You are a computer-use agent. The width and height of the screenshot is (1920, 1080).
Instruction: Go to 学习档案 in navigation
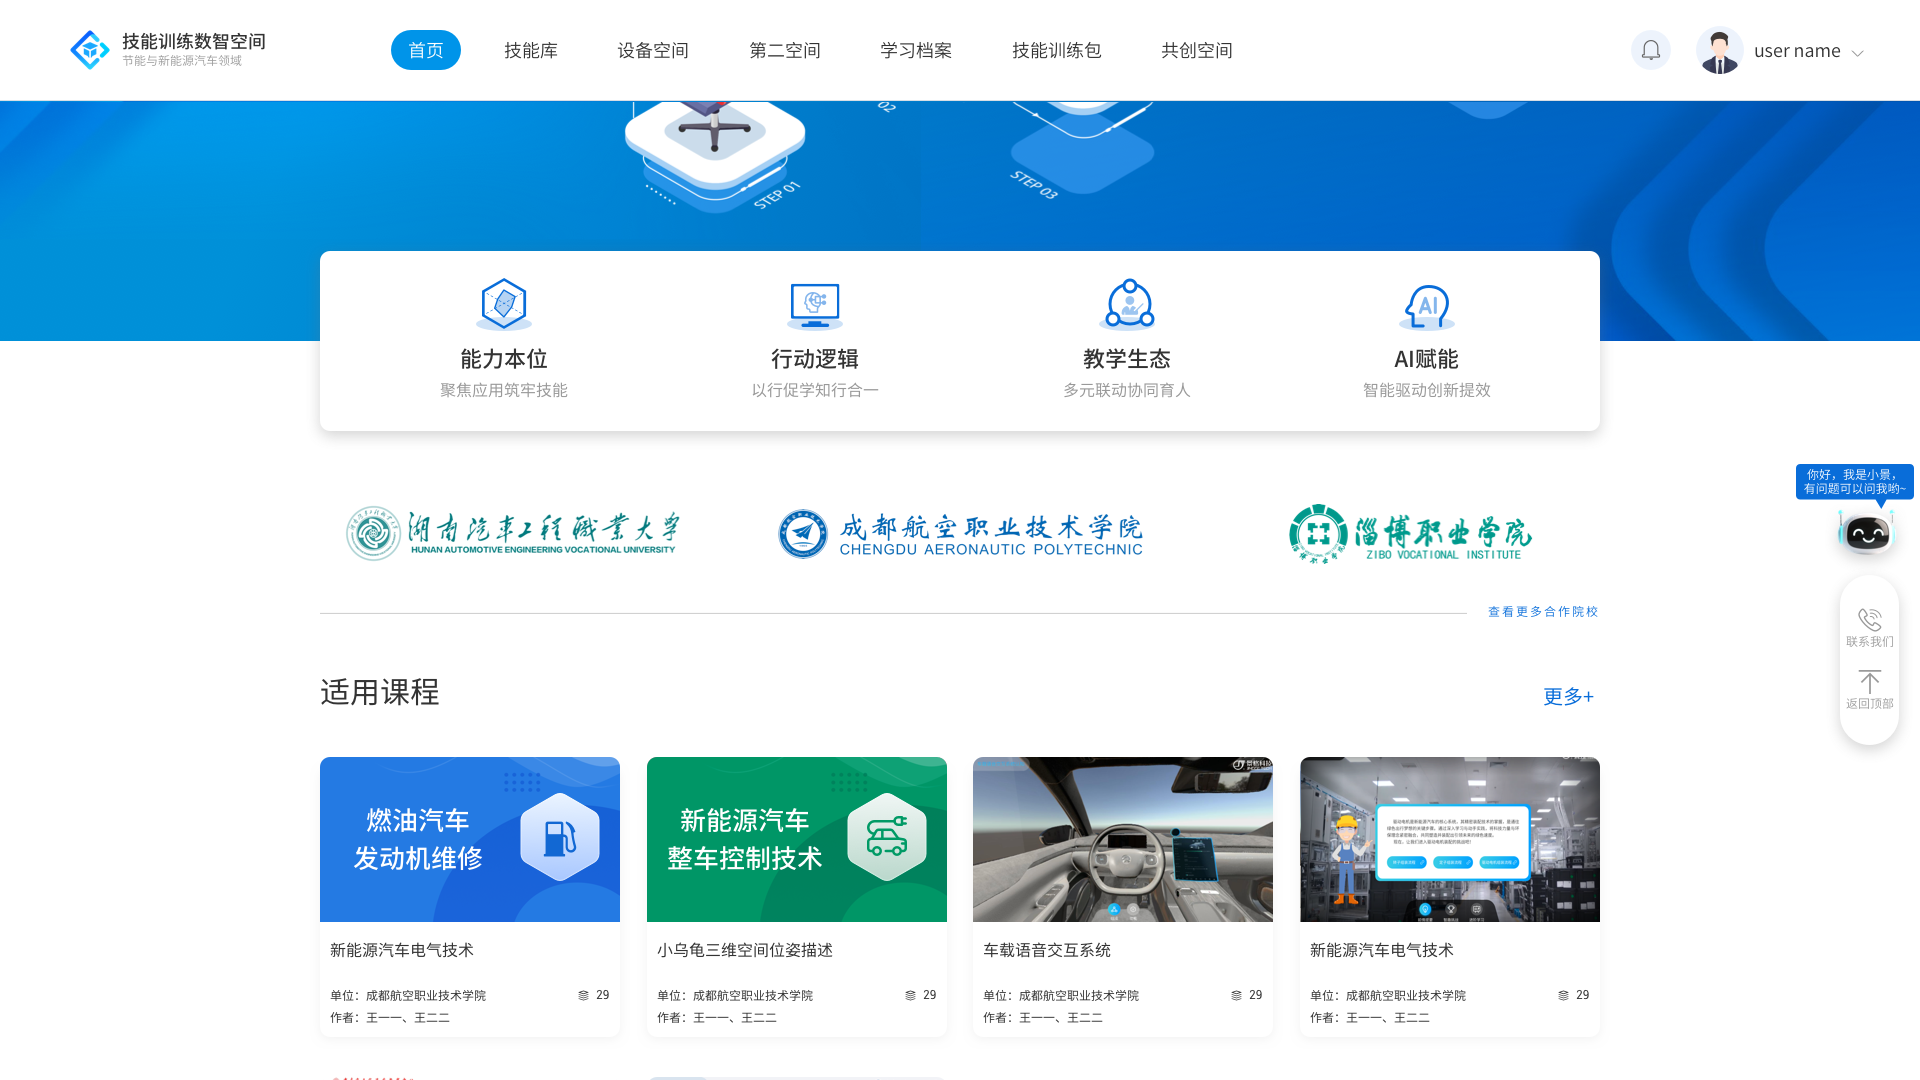[x=916, y=50]
